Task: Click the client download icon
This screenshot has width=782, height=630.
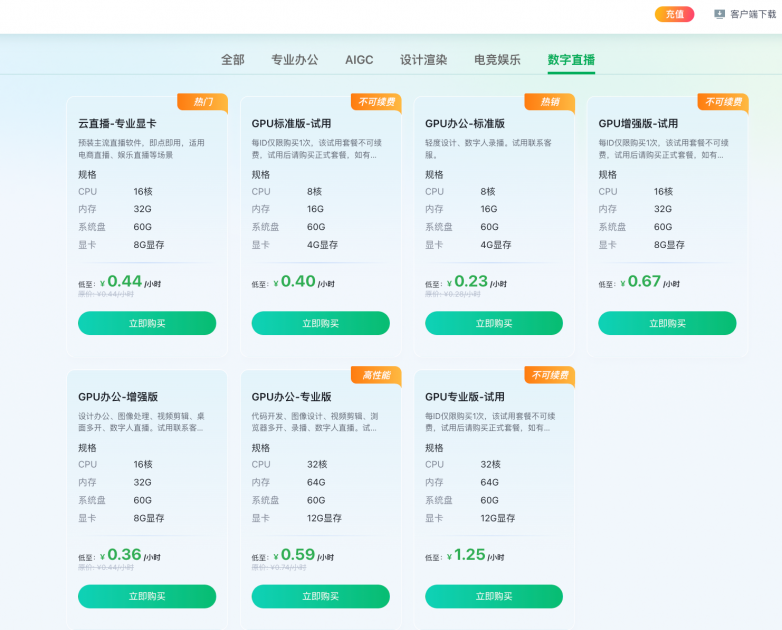Action: point(719,14)
